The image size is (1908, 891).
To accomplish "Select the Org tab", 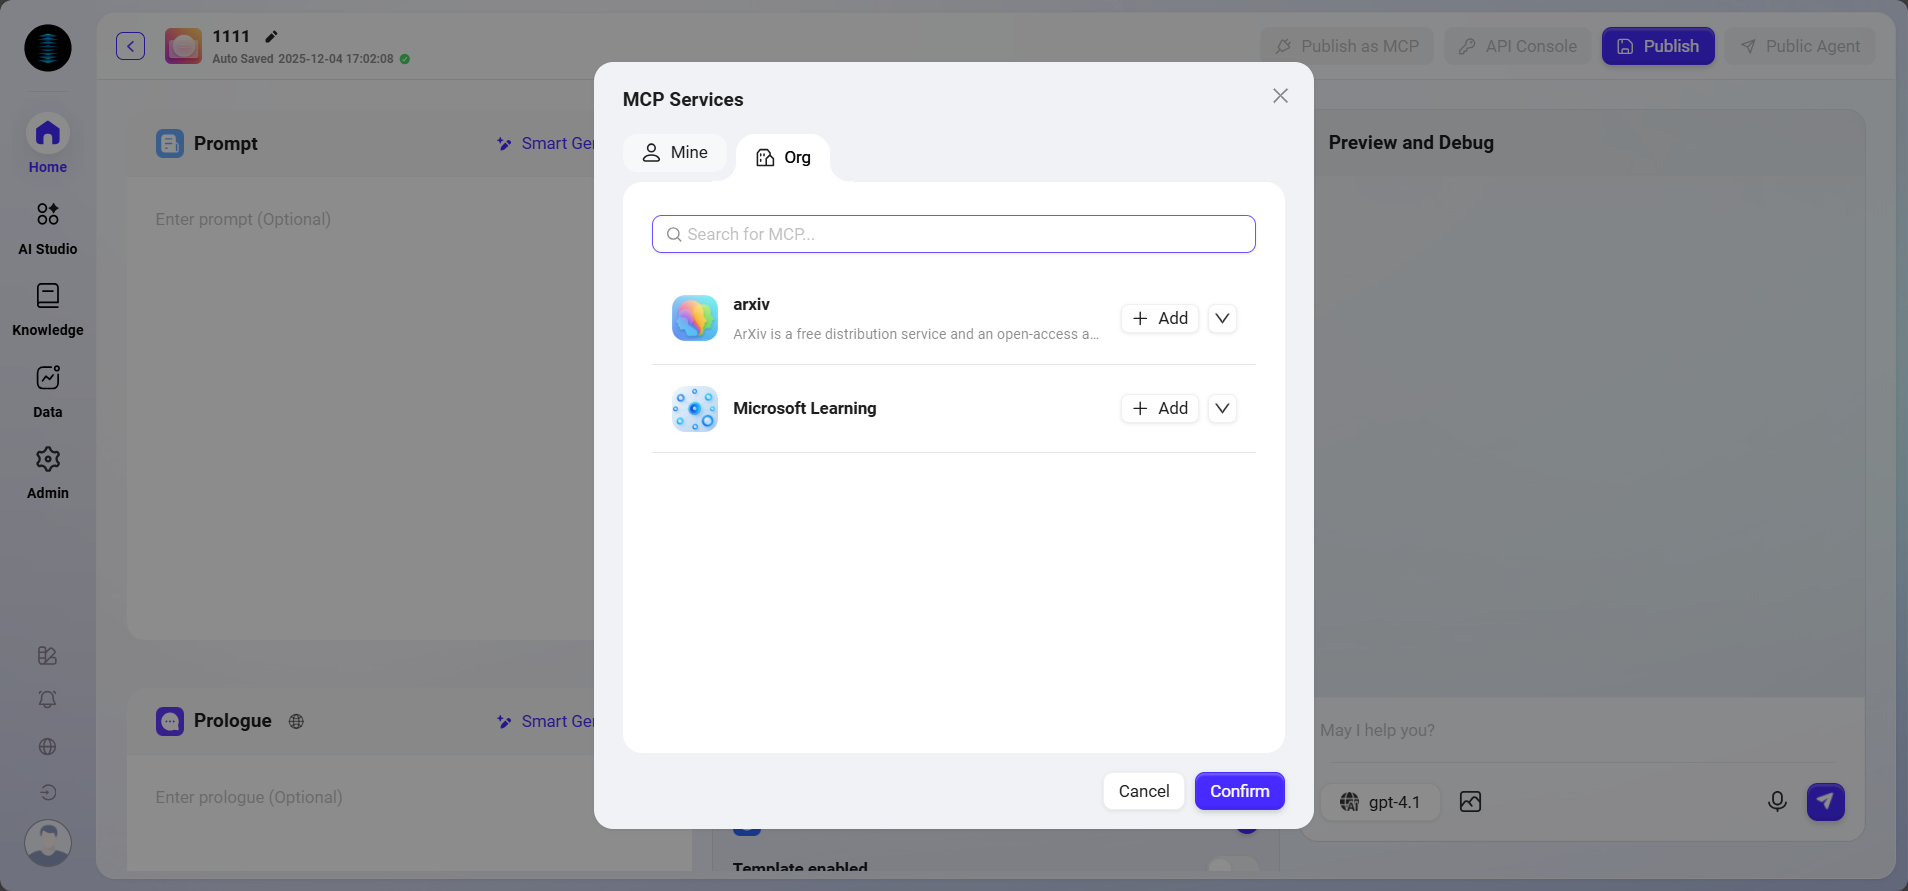I will click(783, 158).
